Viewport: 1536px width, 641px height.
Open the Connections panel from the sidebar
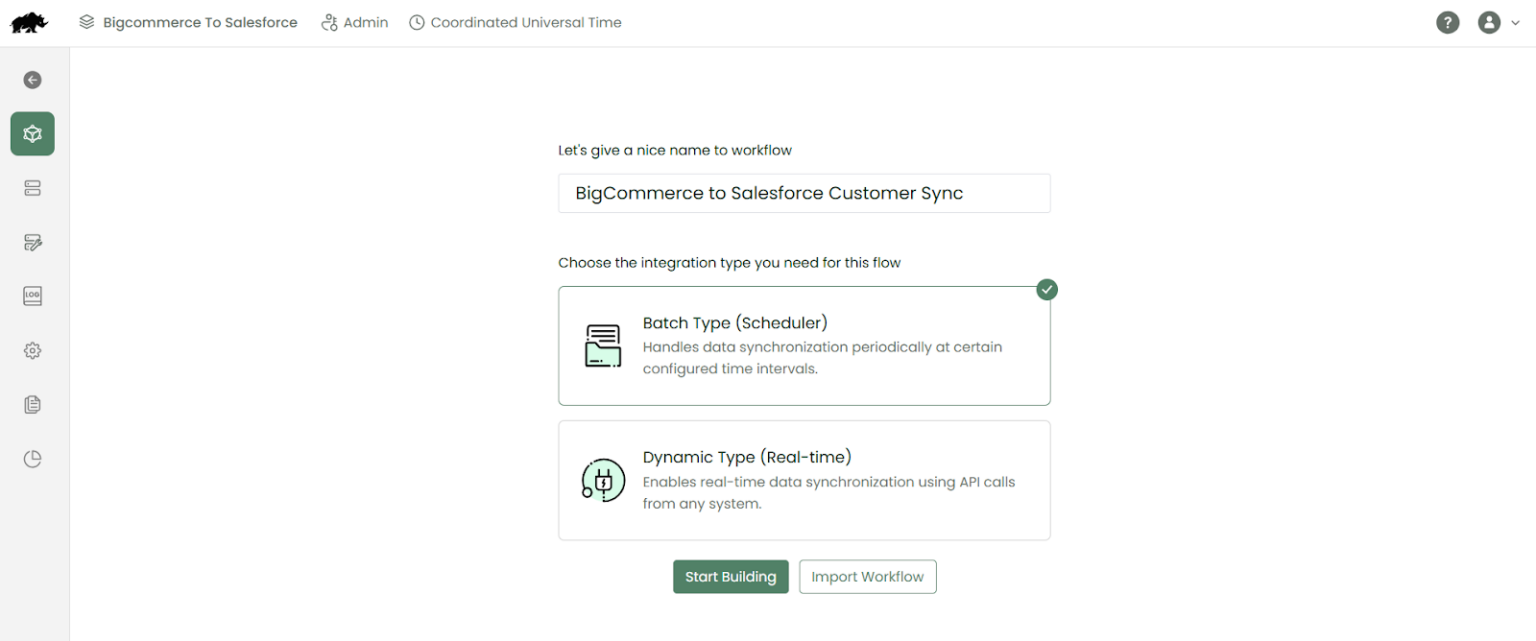[x=32, y=188]
